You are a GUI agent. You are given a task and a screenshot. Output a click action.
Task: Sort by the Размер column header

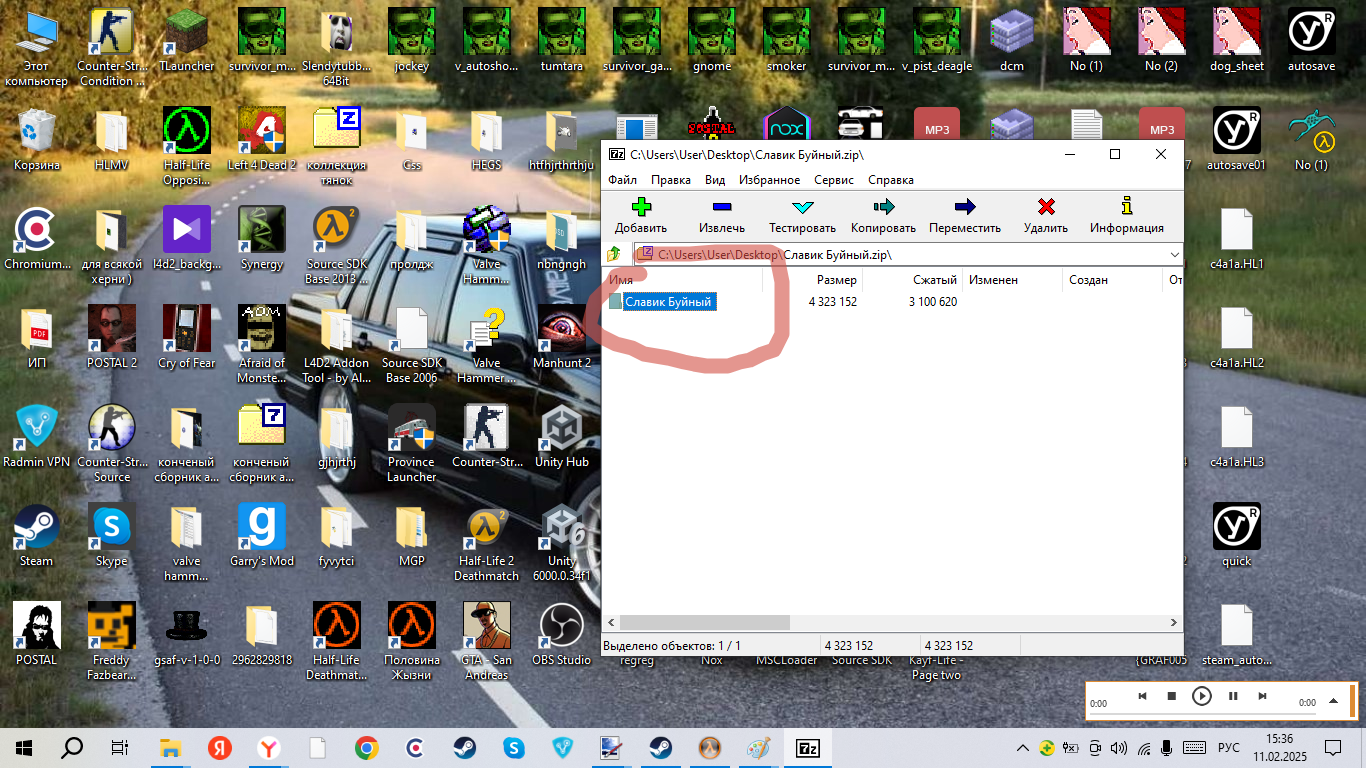813,280
